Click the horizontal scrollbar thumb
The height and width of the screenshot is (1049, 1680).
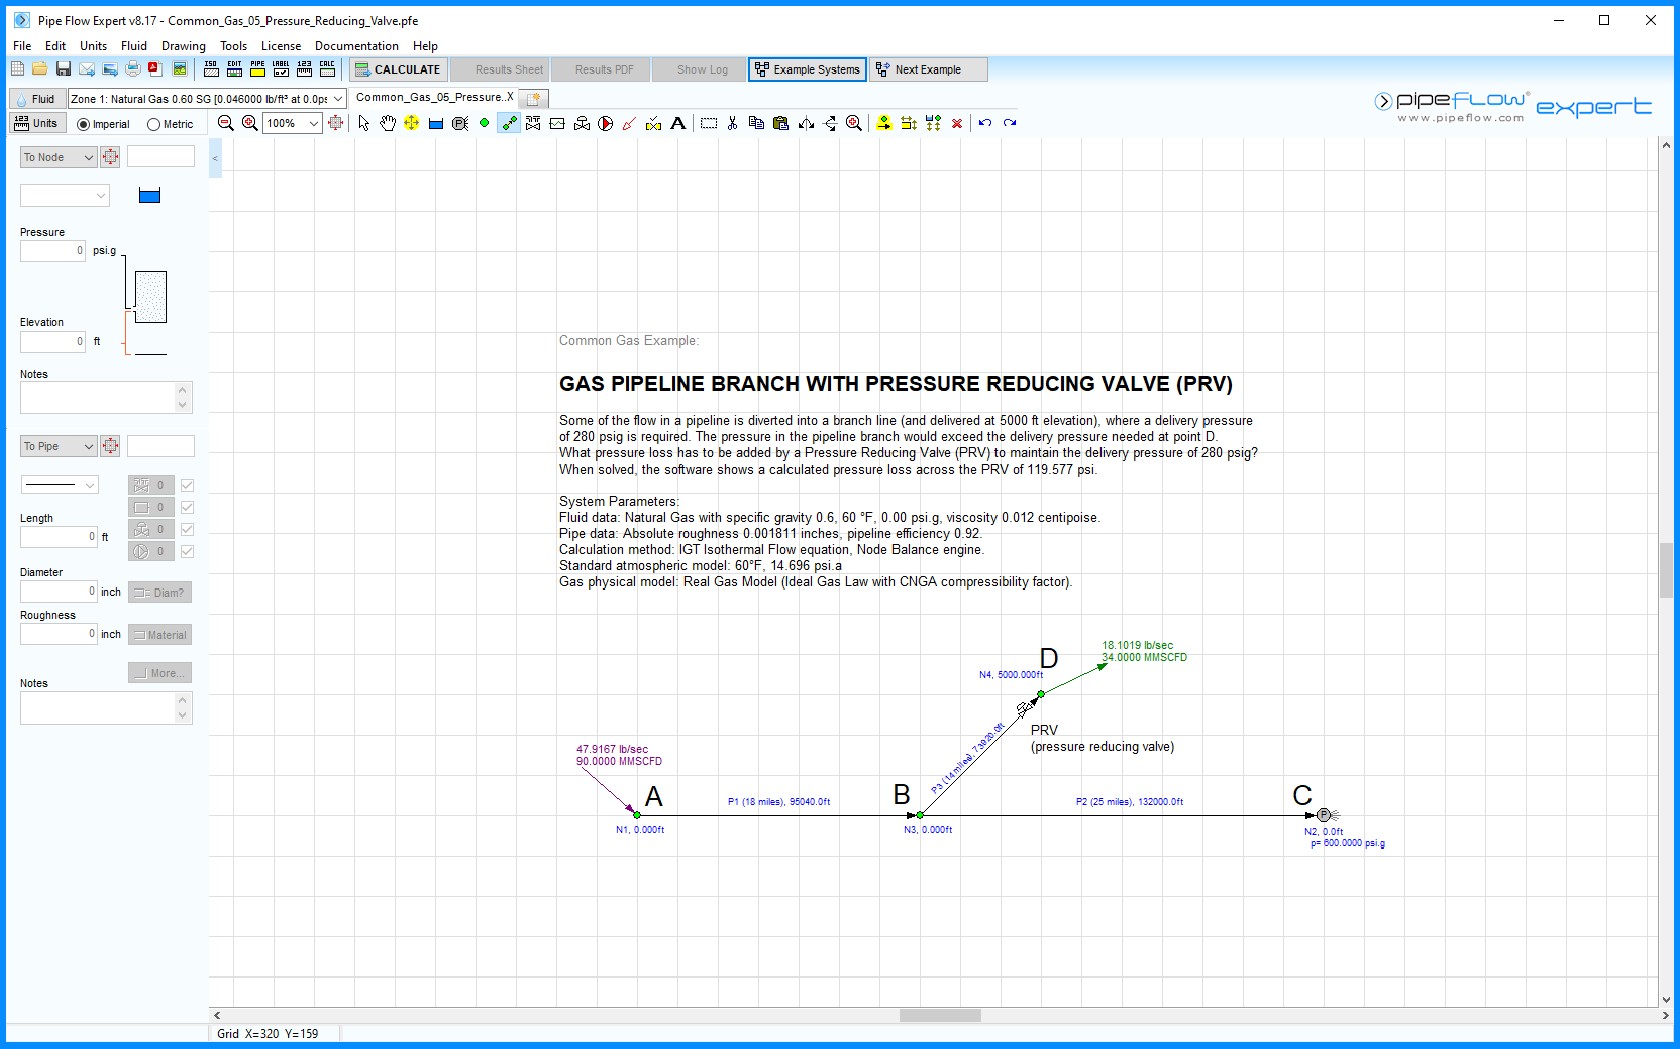pos(940,1015)
